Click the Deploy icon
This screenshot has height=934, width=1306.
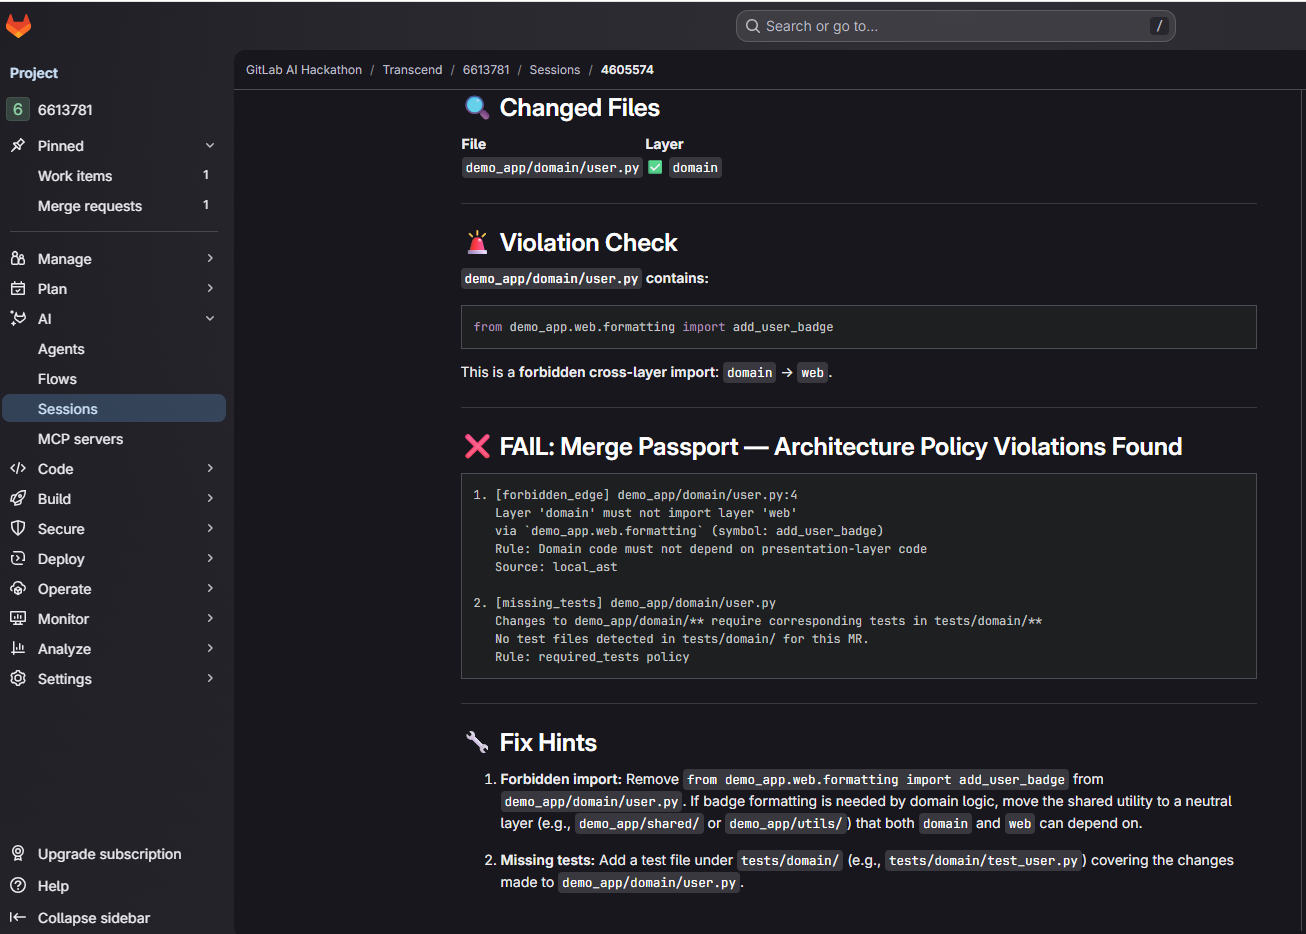(x=18, y=559)
